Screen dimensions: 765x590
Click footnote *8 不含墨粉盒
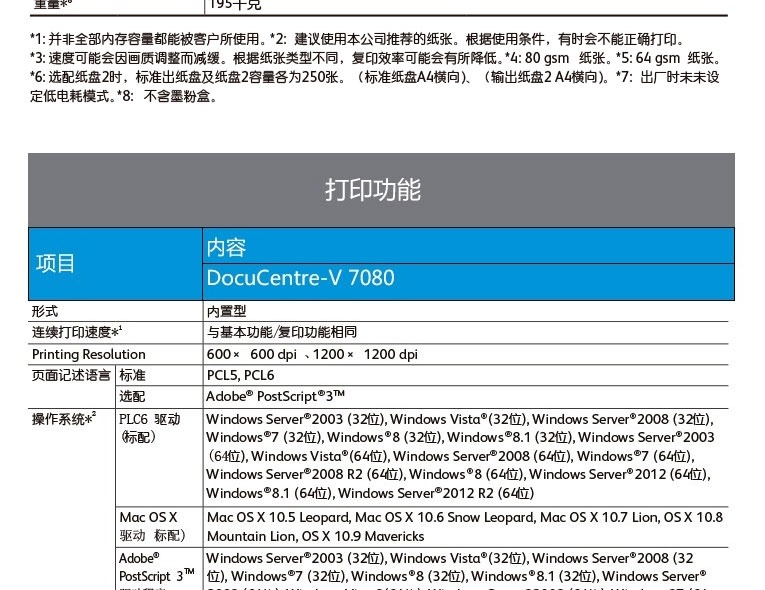167,96
